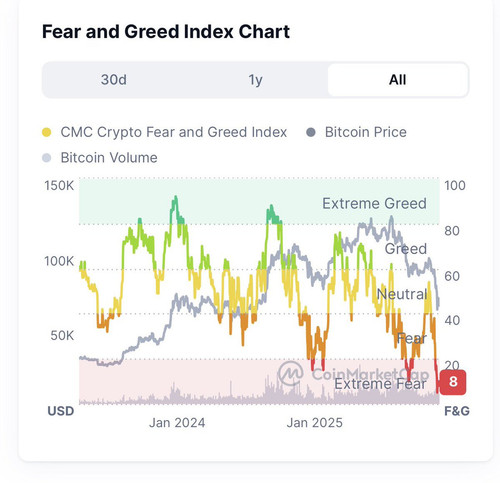This screenshot has width=500, height=483.
Task: Select the All time range tab
Action: click(398, 80)
